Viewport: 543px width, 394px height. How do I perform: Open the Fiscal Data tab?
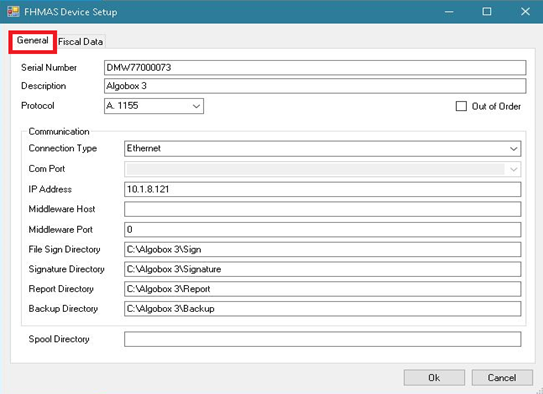(x=80, y=42)
